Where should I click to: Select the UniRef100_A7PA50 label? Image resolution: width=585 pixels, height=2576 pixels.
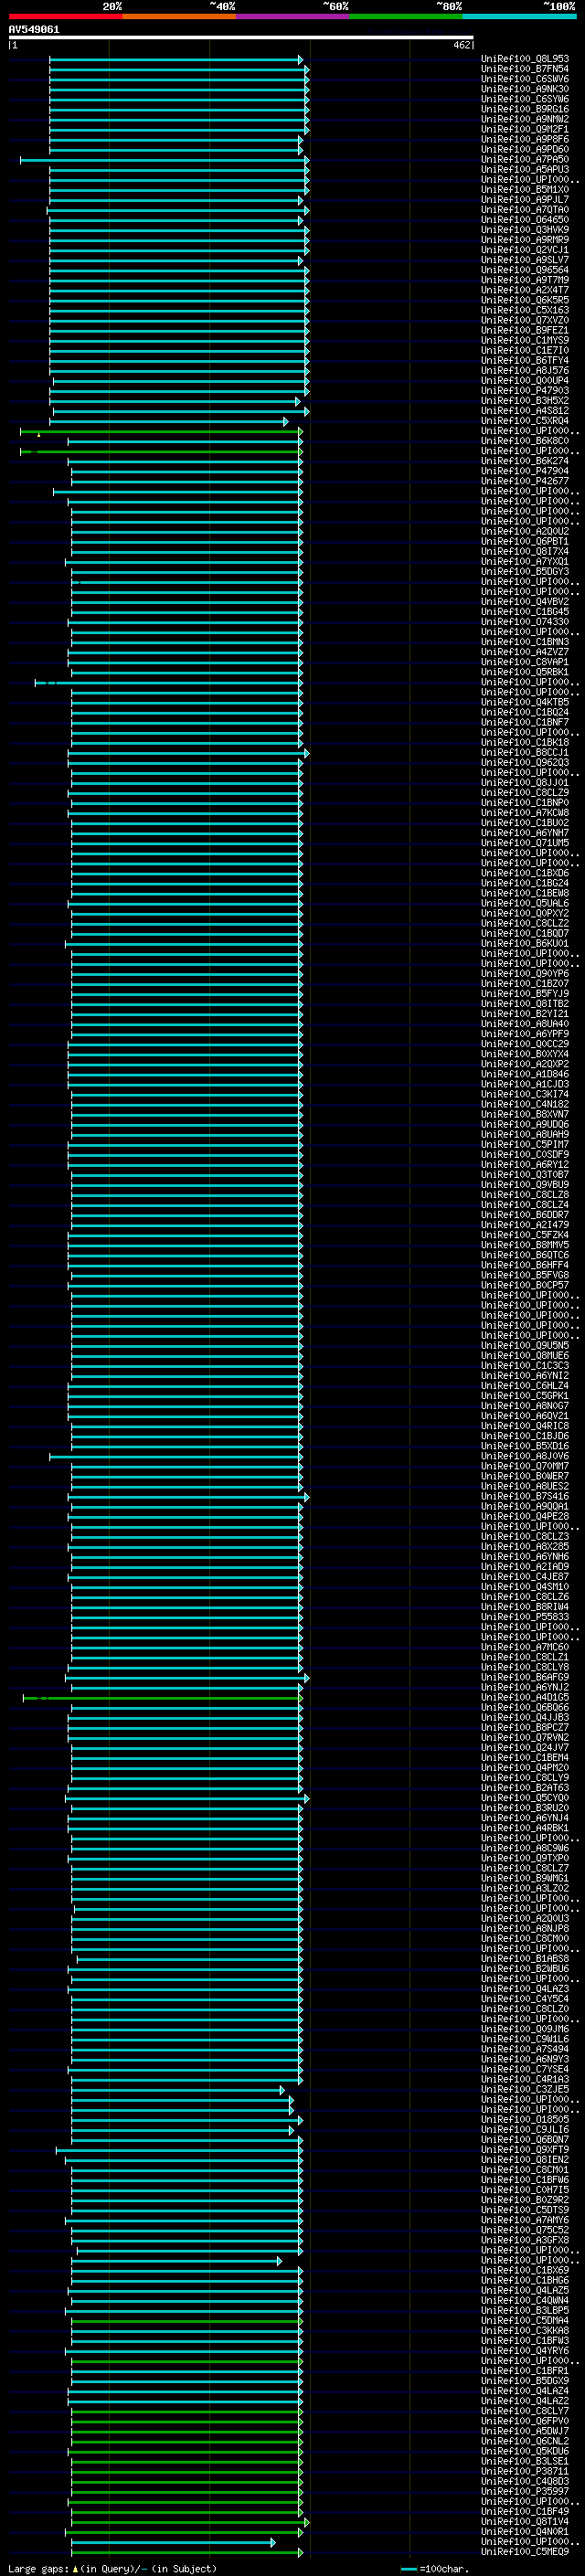pos(524,159)
